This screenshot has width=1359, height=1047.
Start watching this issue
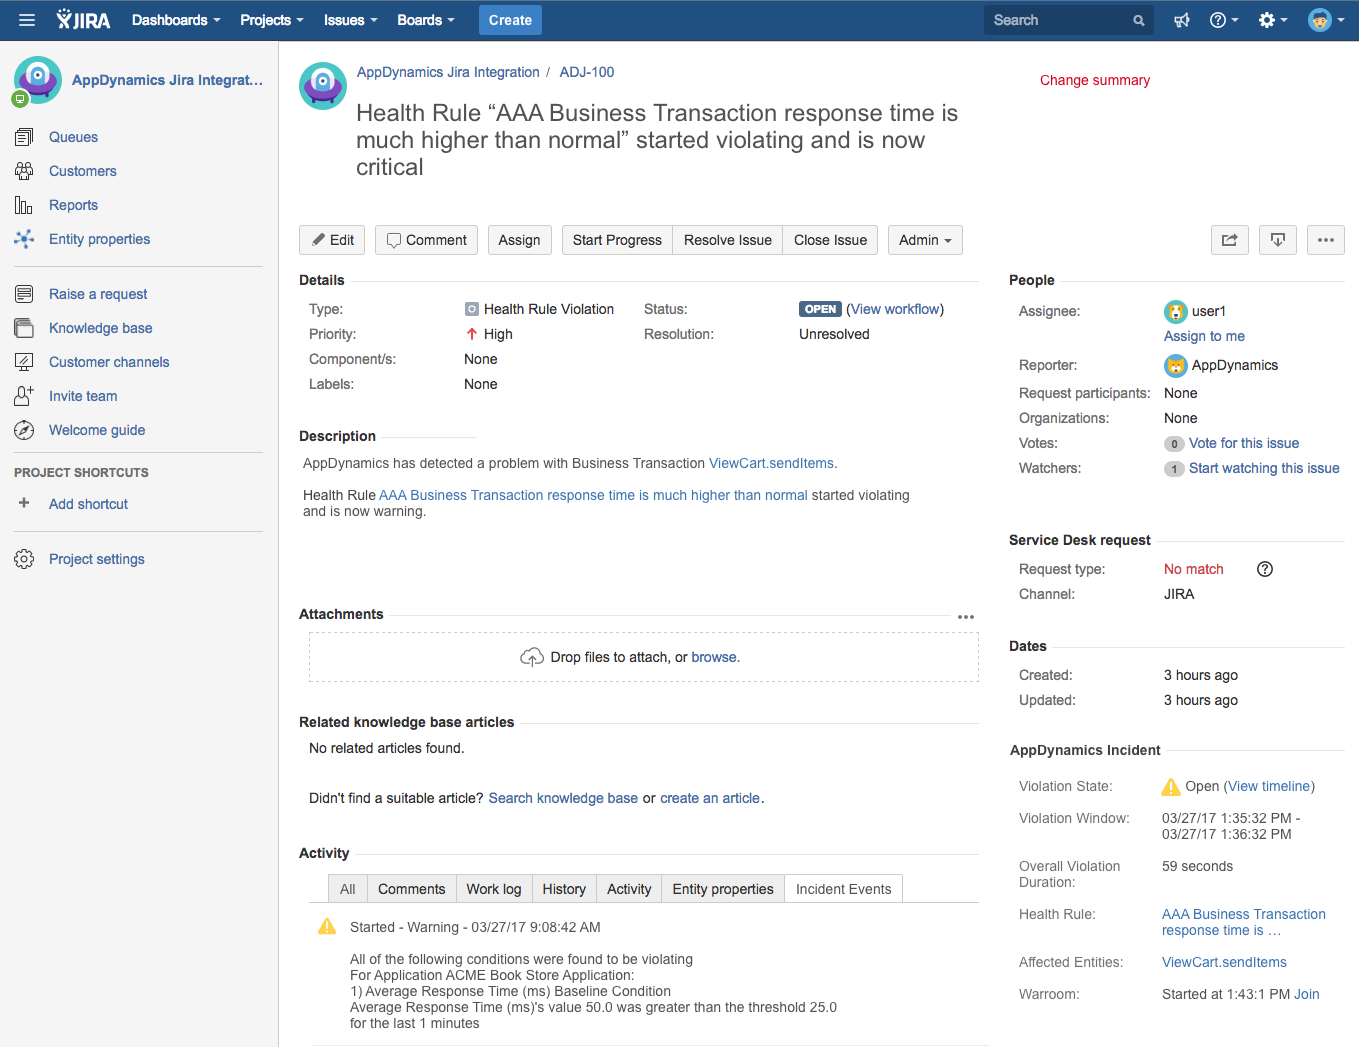tap(1264, 467)
